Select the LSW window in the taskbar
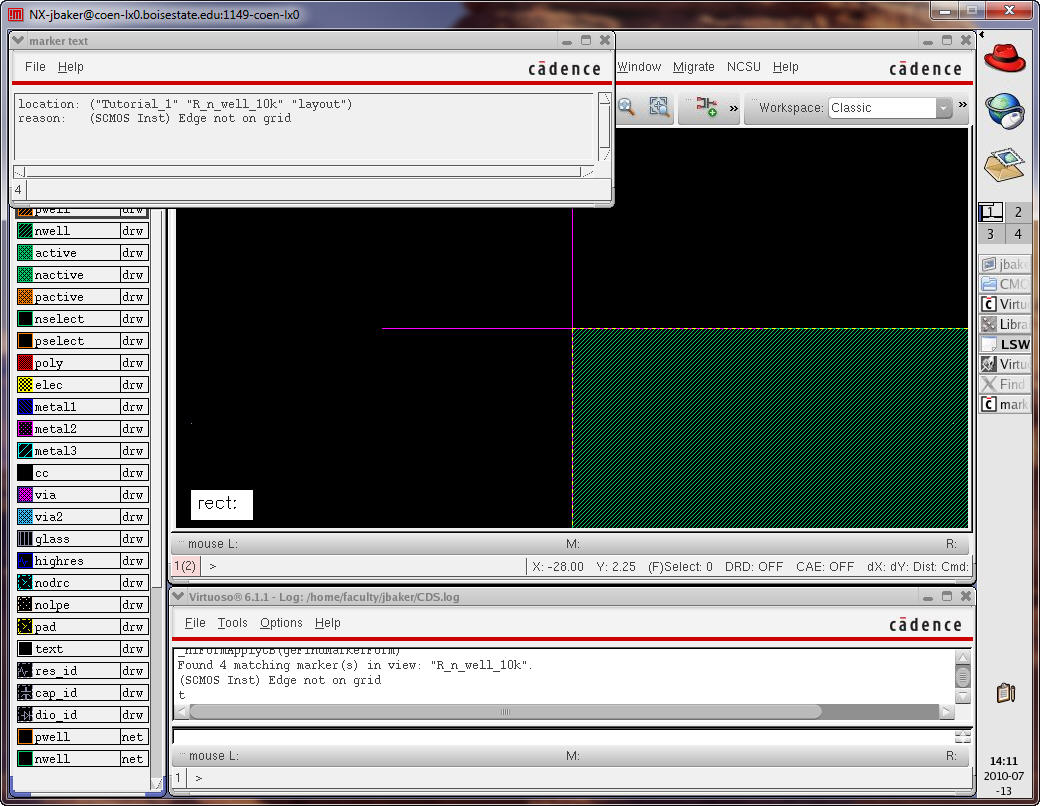Screen dimensions: 1040x806 point(1005,344)
